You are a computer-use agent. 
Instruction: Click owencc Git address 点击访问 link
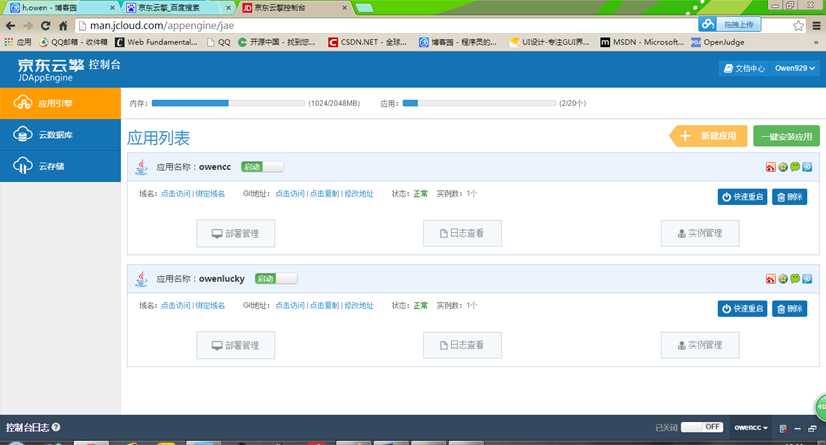290,194
